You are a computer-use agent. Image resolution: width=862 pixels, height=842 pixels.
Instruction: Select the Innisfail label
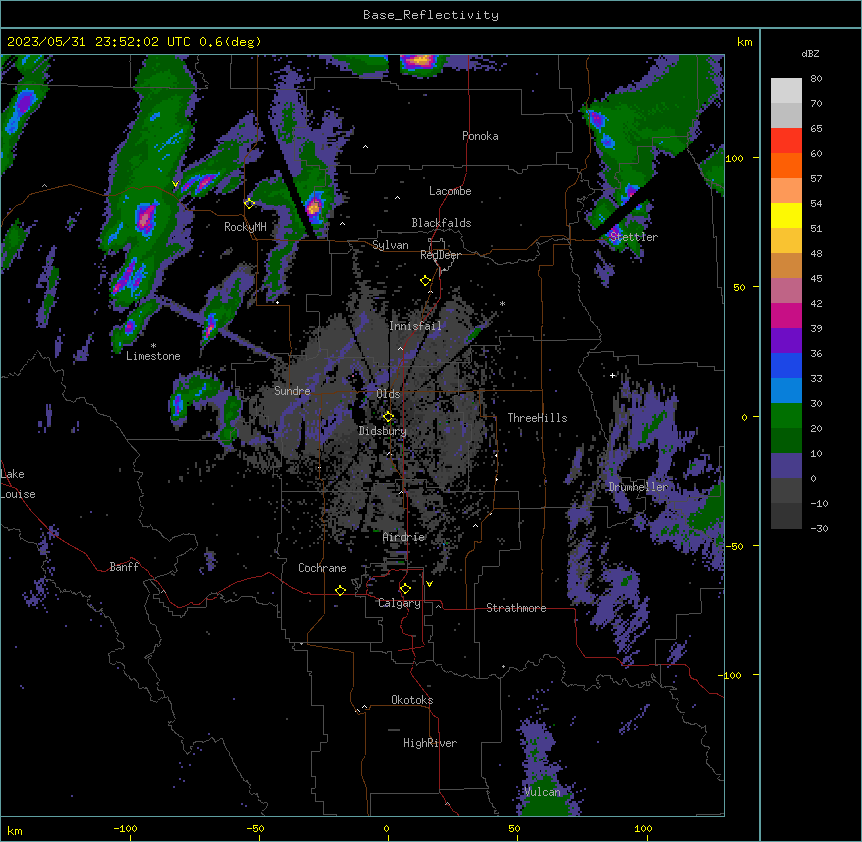tap(415, 326)
